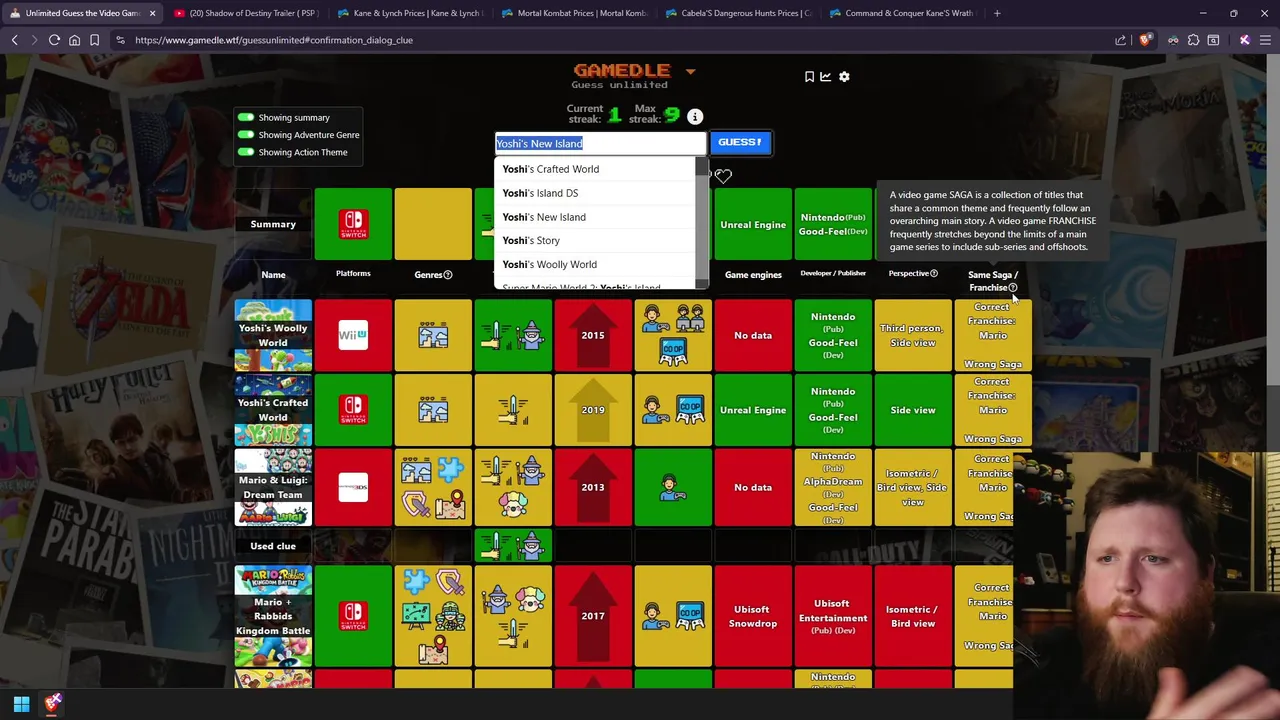Open the Brave Shields icon
Screen dimensions: 1280x720
[x=1146, y=40]
